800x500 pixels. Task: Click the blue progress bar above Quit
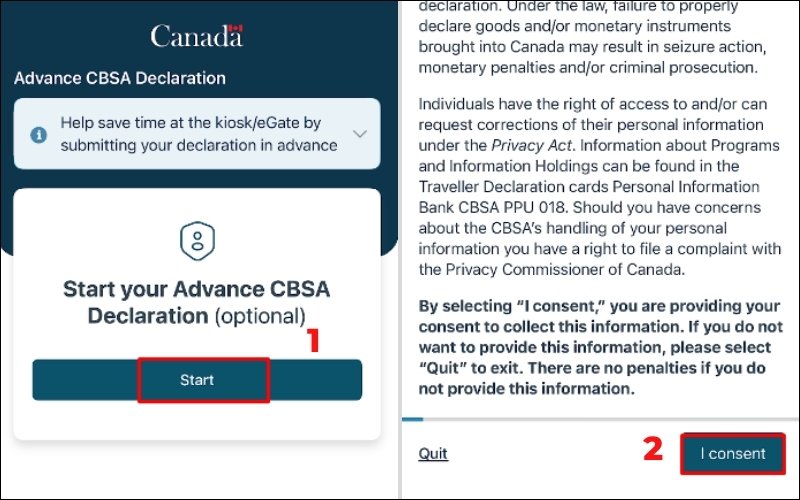click(411, 419)
